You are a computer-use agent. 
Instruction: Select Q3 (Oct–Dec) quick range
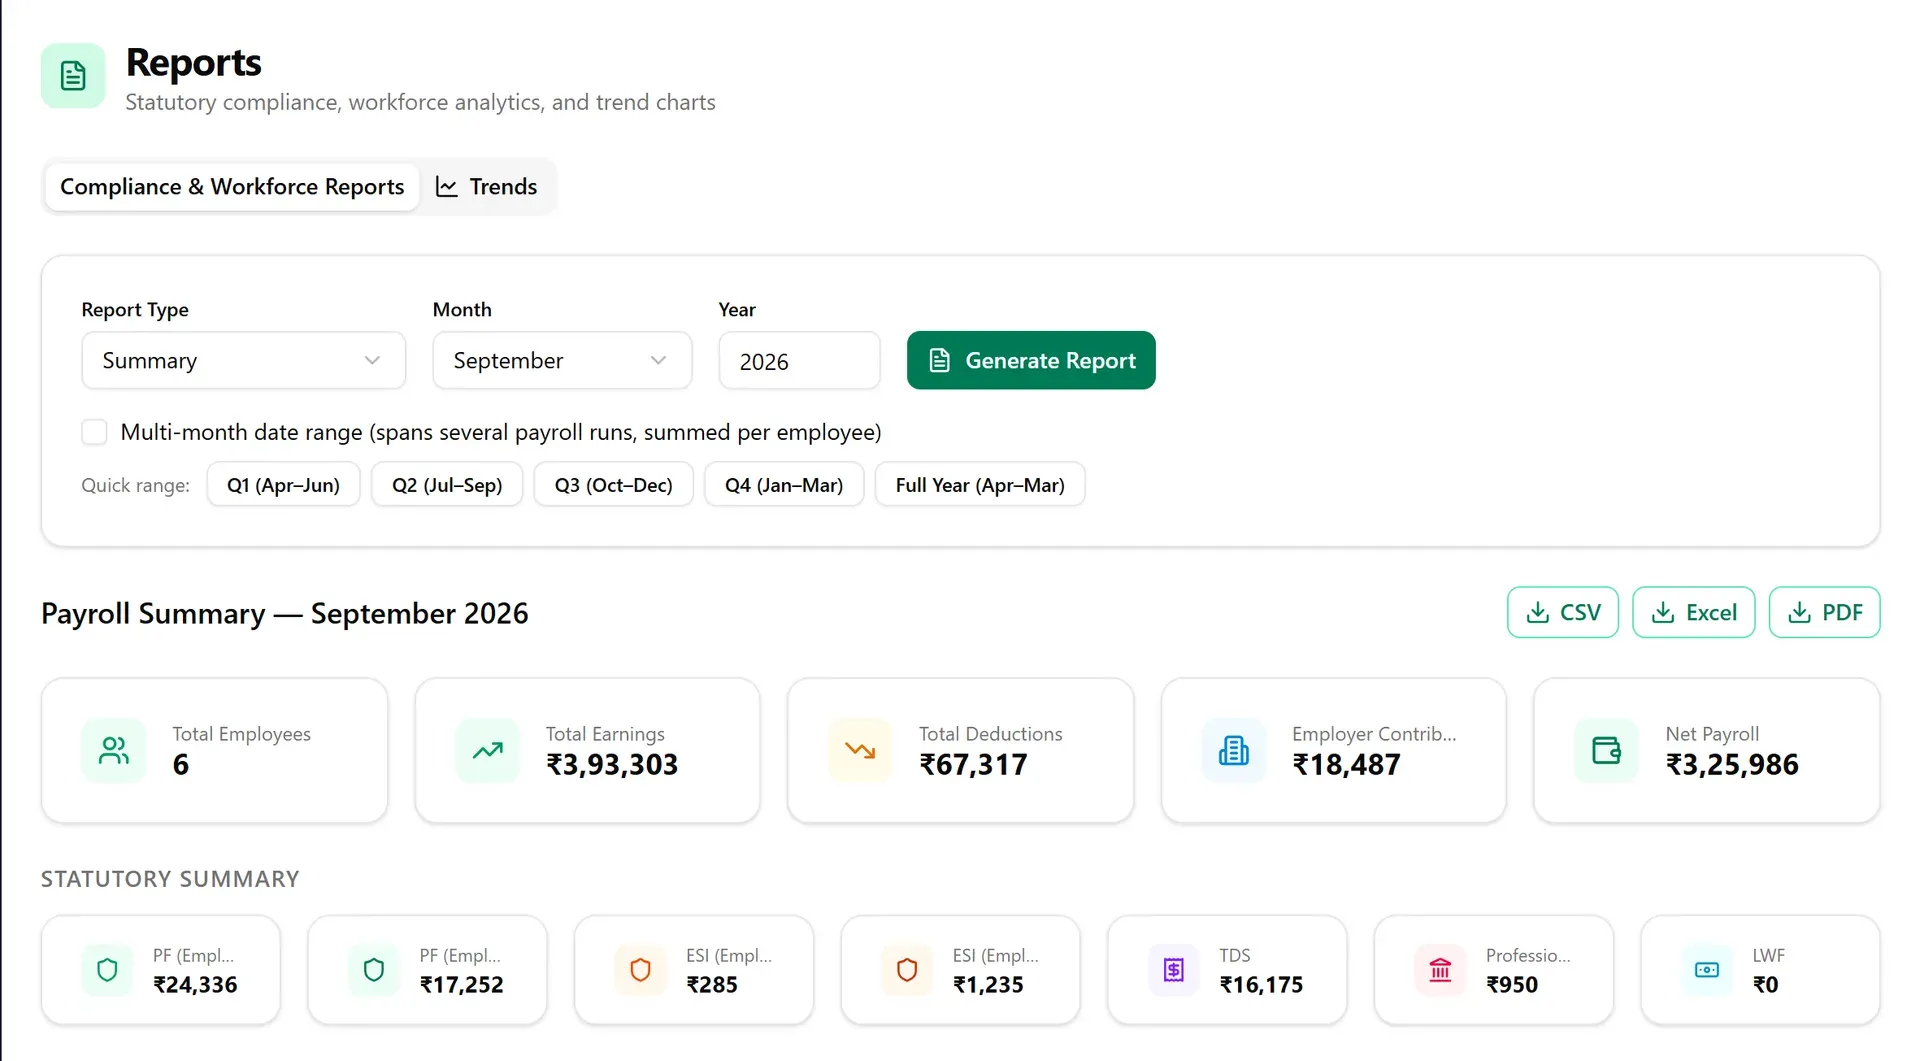(614, 485)
